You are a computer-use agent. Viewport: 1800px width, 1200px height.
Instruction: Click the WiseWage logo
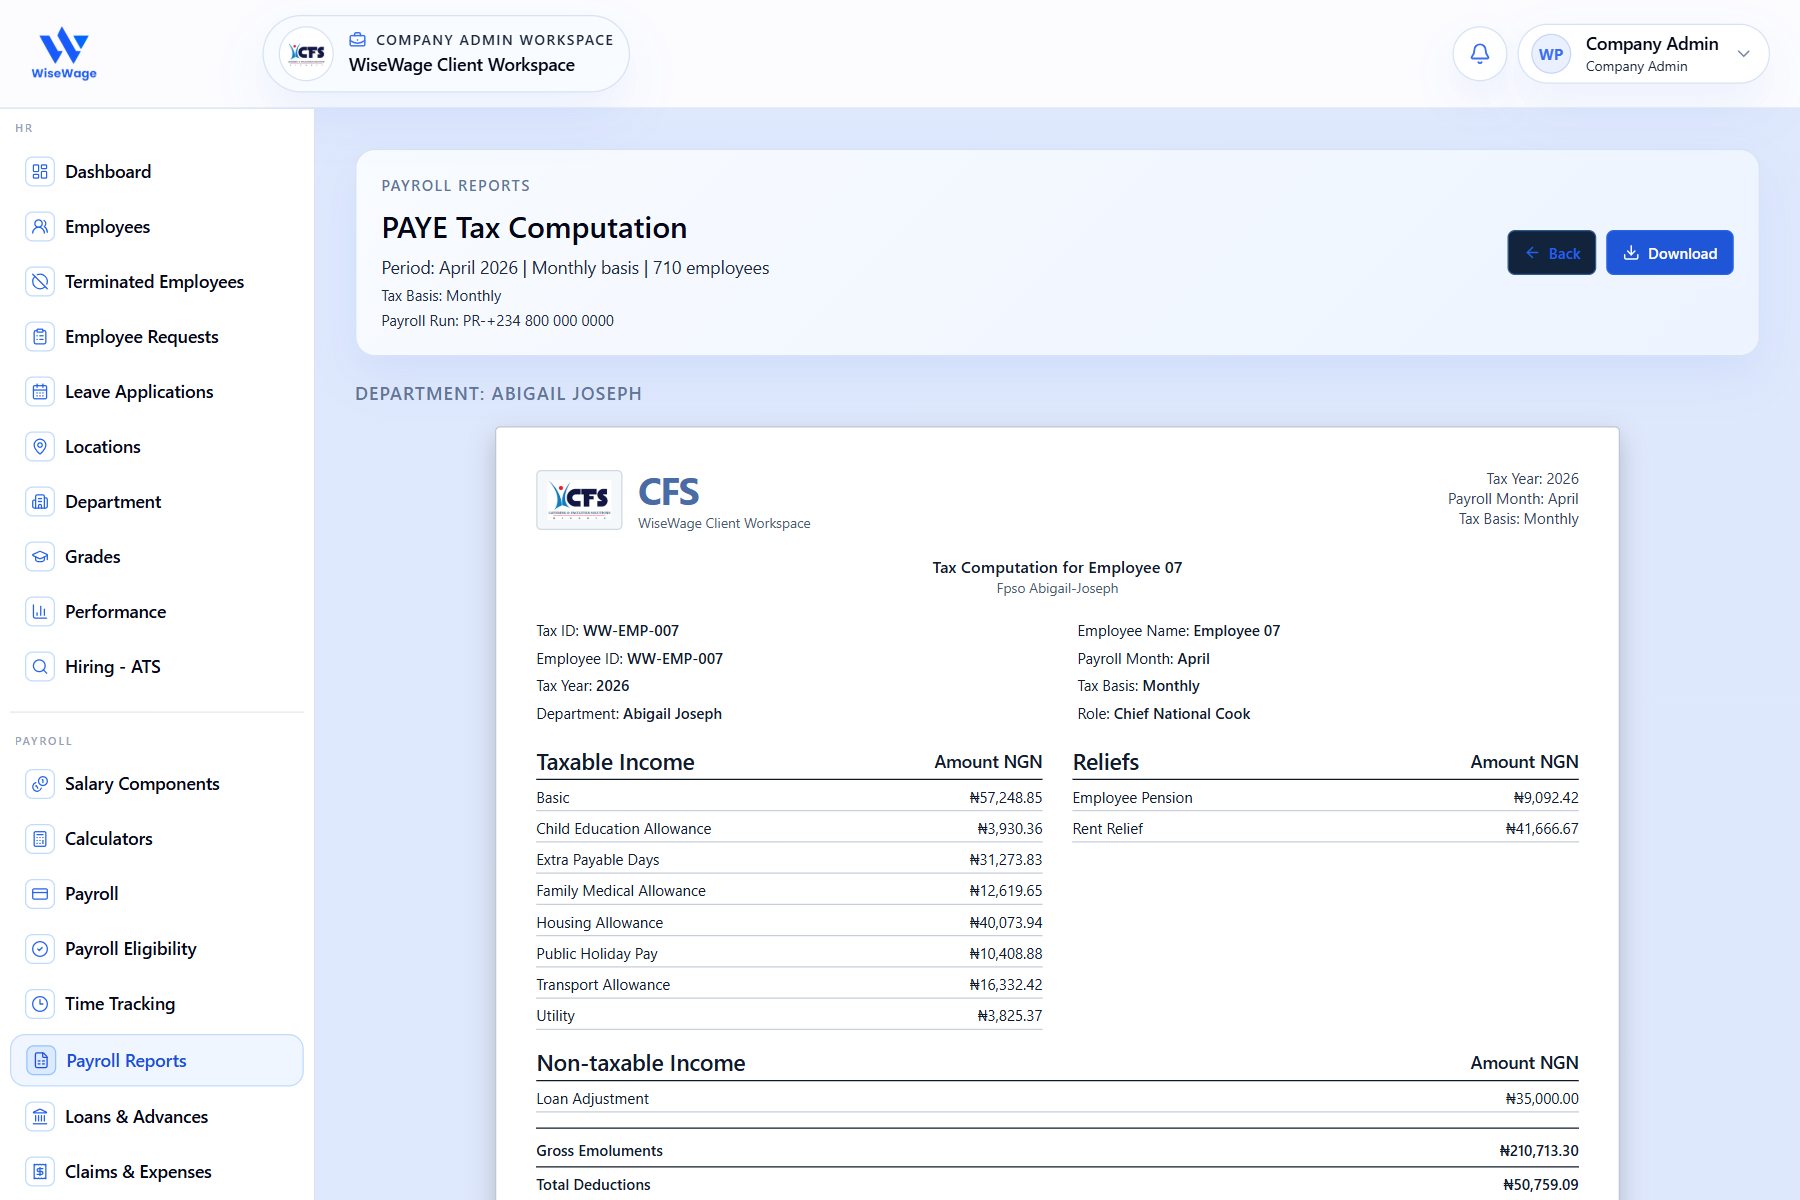pyautogui.click(x=64, y=54)
